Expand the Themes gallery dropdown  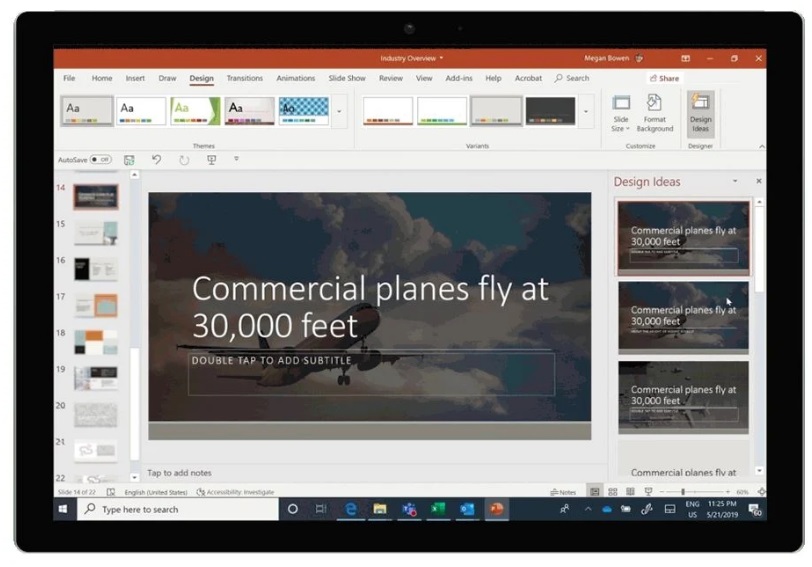coord(339,111)
